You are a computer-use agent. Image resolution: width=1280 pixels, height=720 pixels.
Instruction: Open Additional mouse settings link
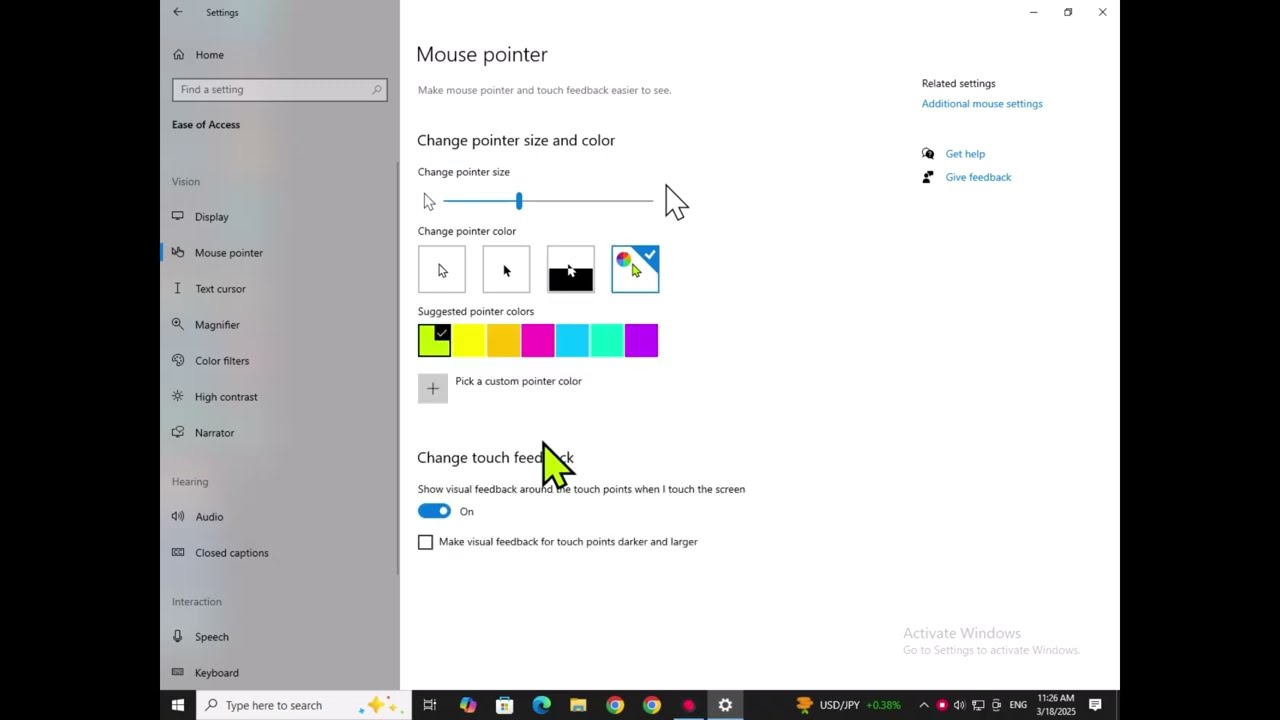click(x=982, y=104)
